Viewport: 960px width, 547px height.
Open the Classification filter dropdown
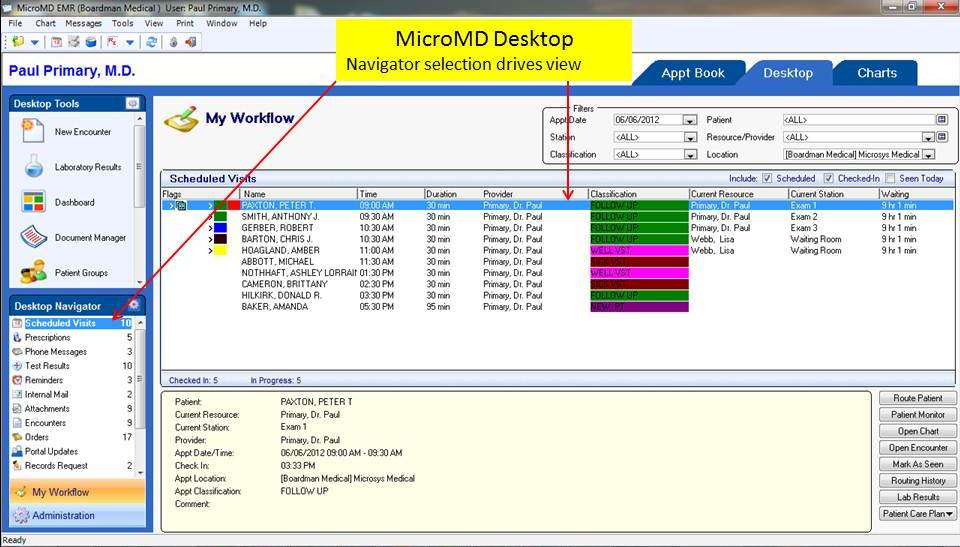click(690, 155)
